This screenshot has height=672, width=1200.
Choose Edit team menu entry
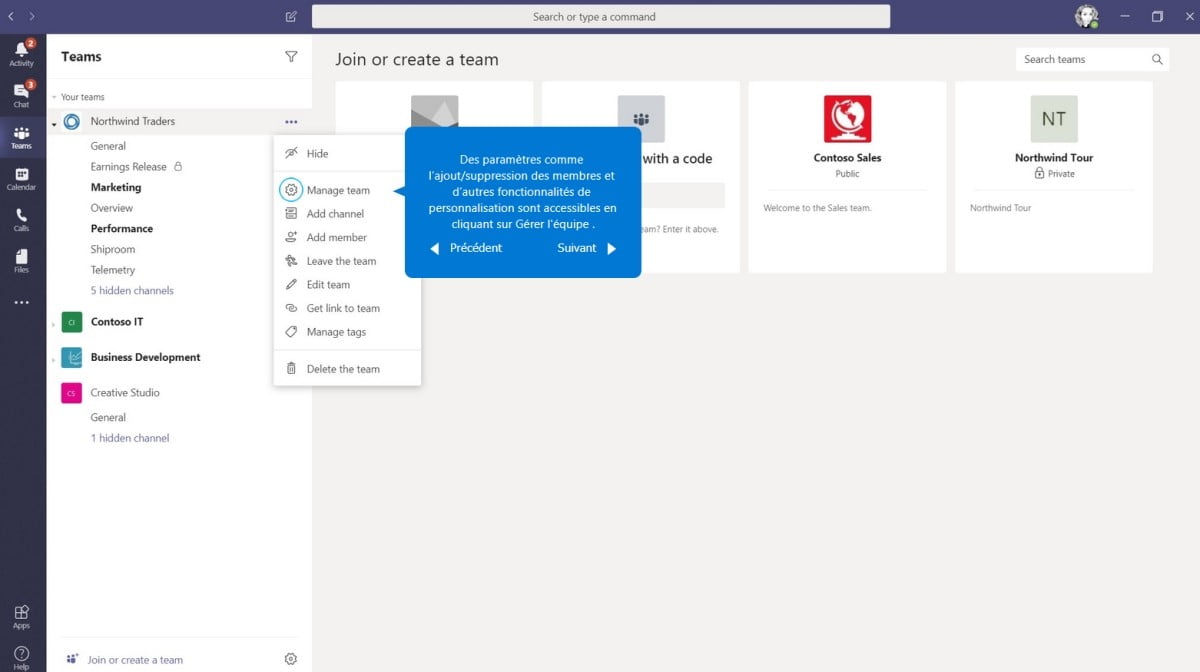coord(347,285)
